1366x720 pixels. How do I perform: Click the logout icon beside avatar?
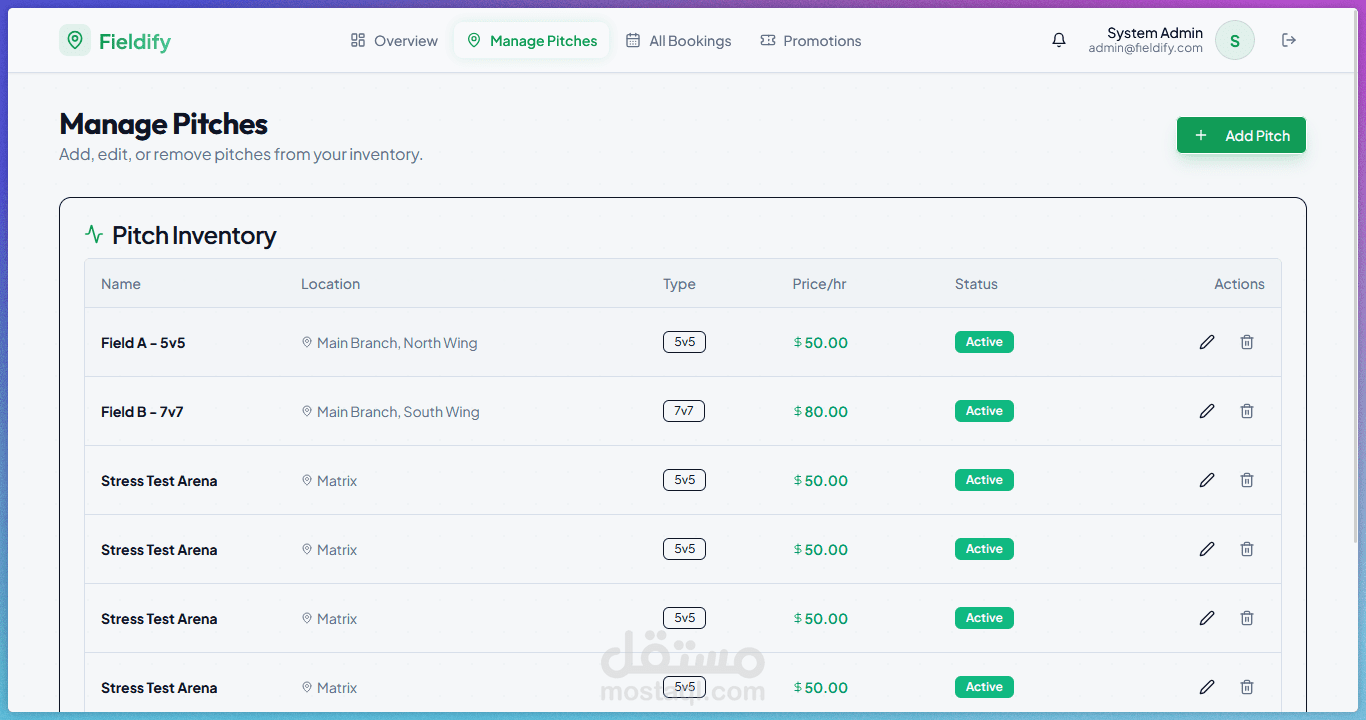point(1289,41)
